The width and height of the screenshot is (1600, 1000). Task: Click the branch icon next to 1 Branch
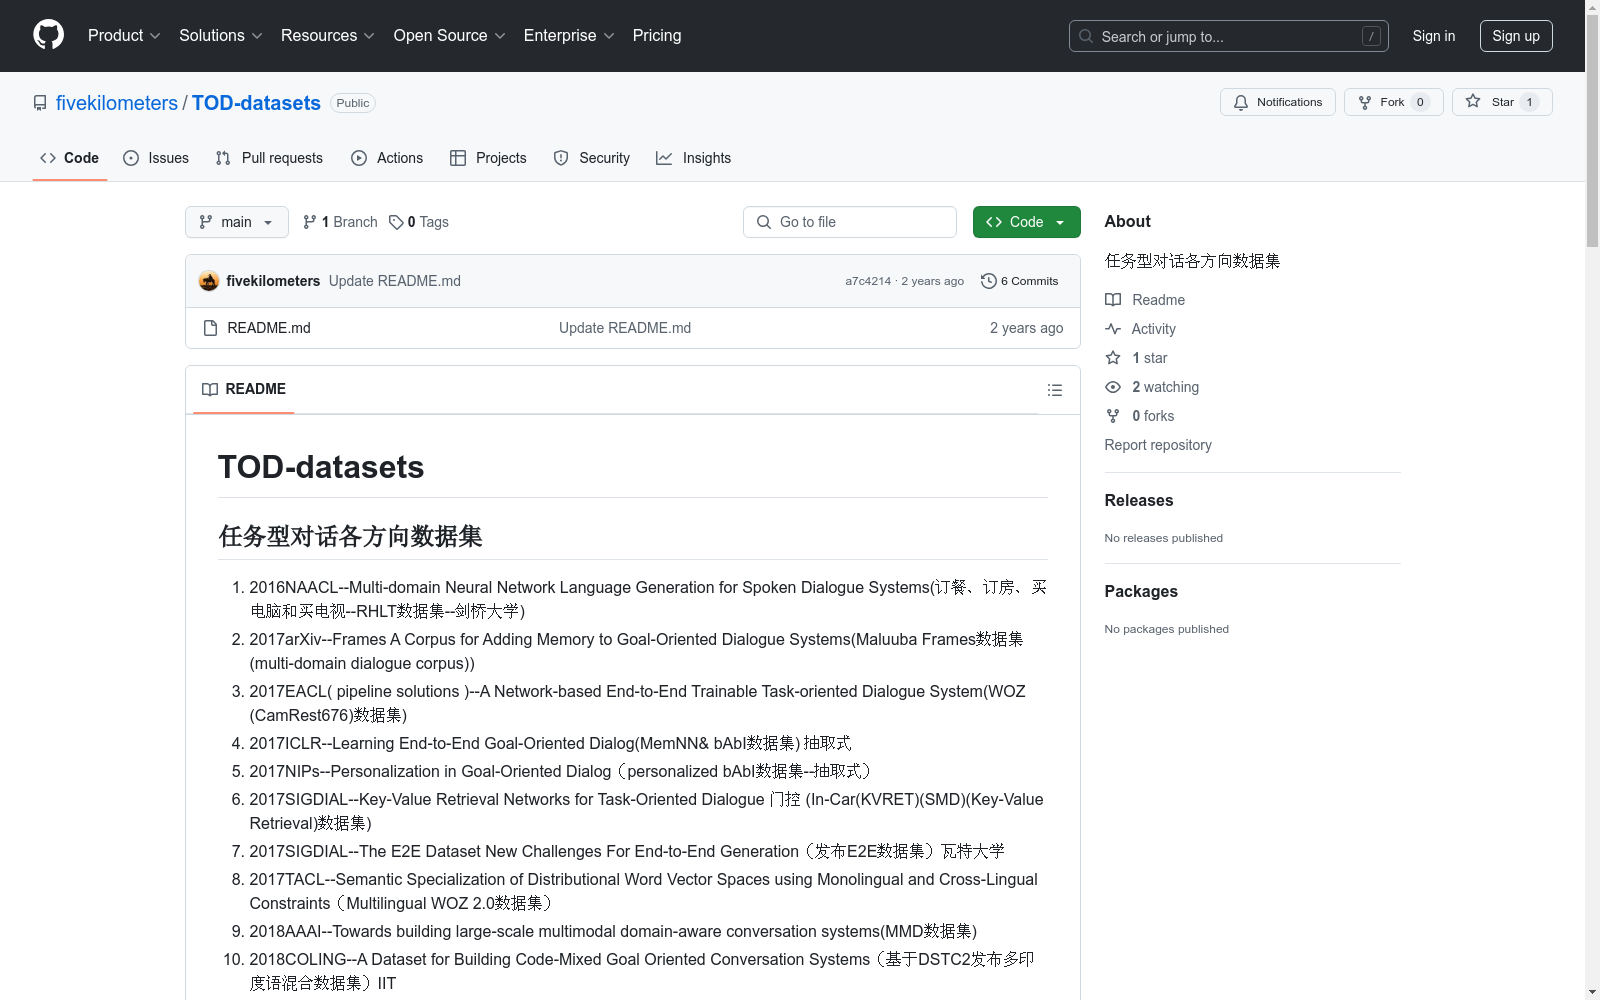click(310, 222)
